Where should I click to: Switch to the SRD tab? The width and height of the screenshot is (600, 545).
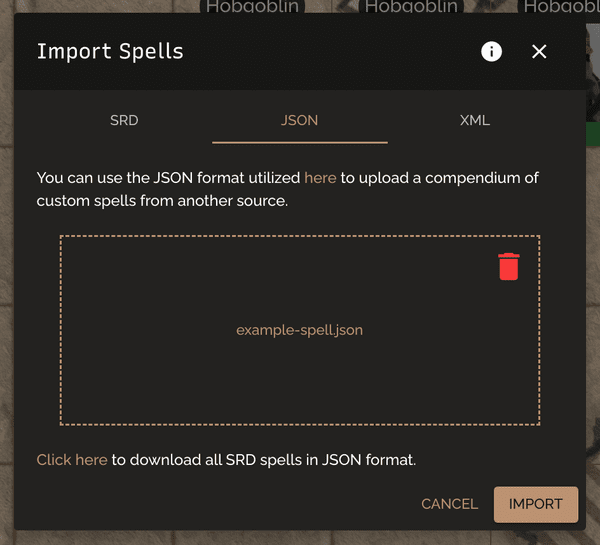124,121
